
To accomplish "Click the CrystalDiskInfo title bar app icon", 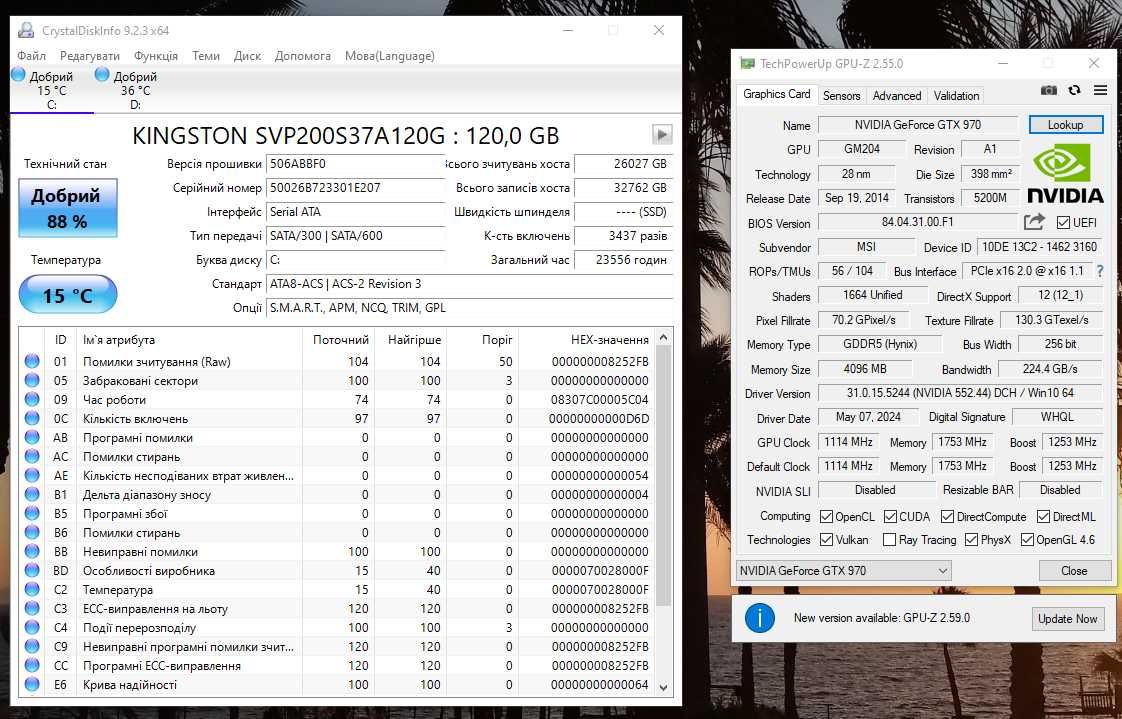I will [x=26, y=30].
